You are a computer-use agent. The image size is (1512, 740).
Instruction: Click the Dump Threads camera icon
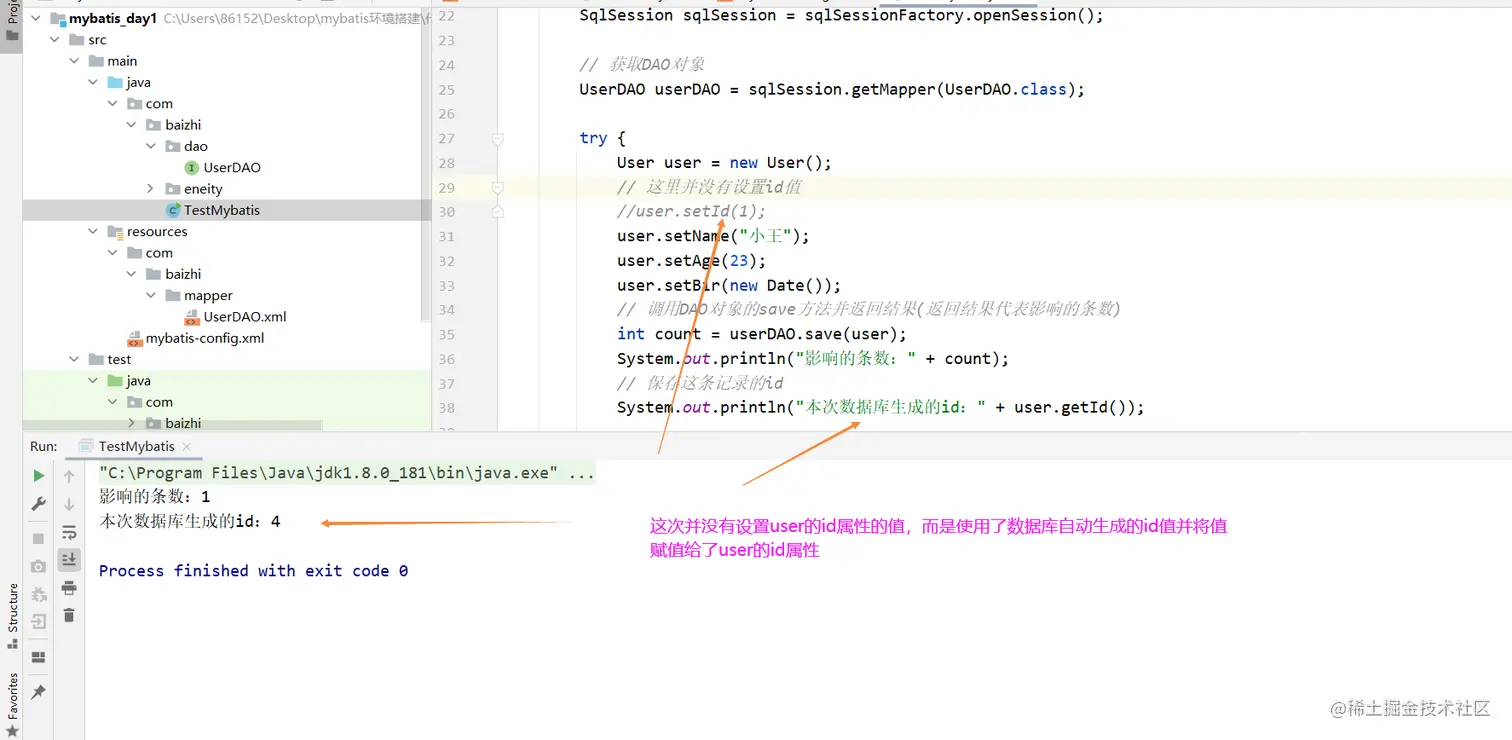coord(39,566)
